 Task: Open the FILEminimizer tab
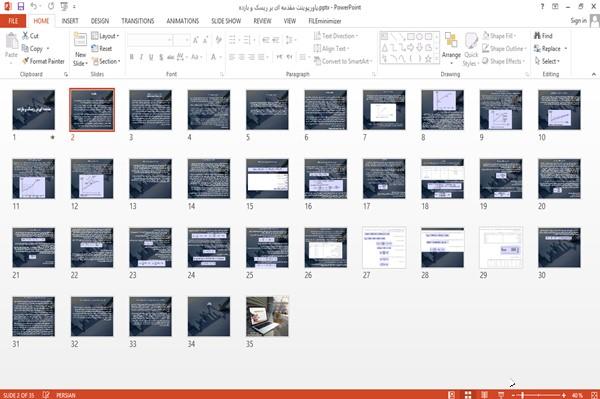tap(324, 21)
